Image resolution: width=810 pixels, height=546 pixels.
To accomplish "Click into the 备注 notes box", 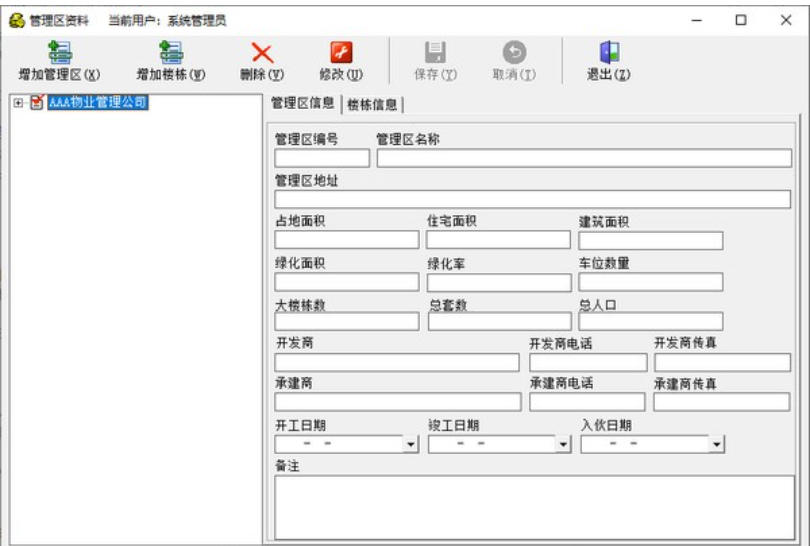I will click(532, 507).
